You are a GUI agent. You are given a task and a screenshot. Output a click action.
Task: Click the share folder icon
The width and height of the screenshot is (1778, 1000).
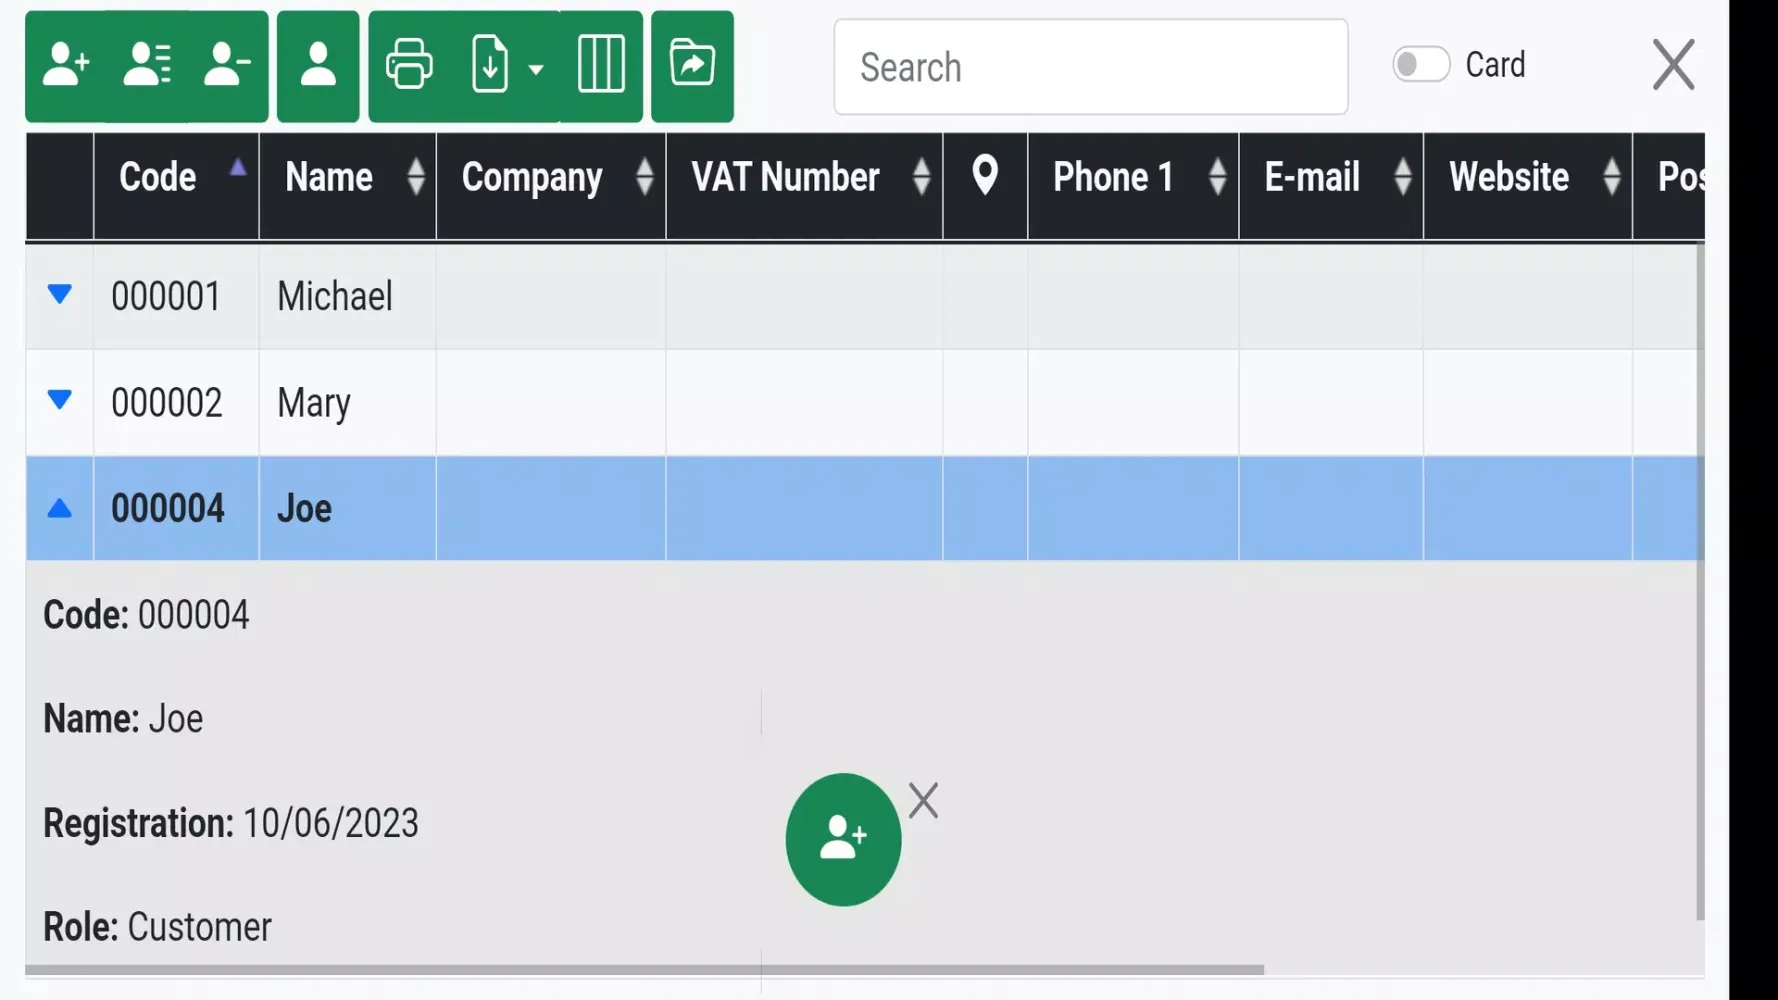693,63
